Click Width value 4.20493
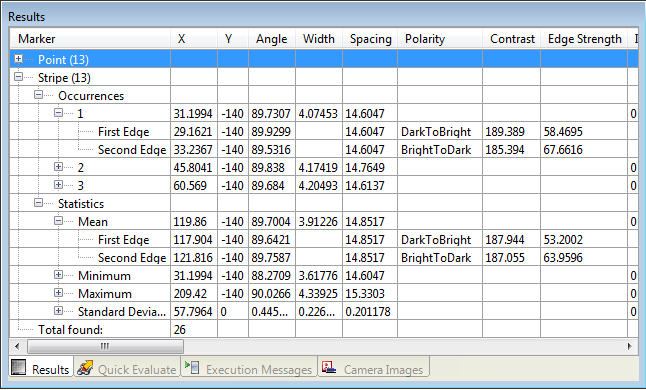 coord(318,186)
